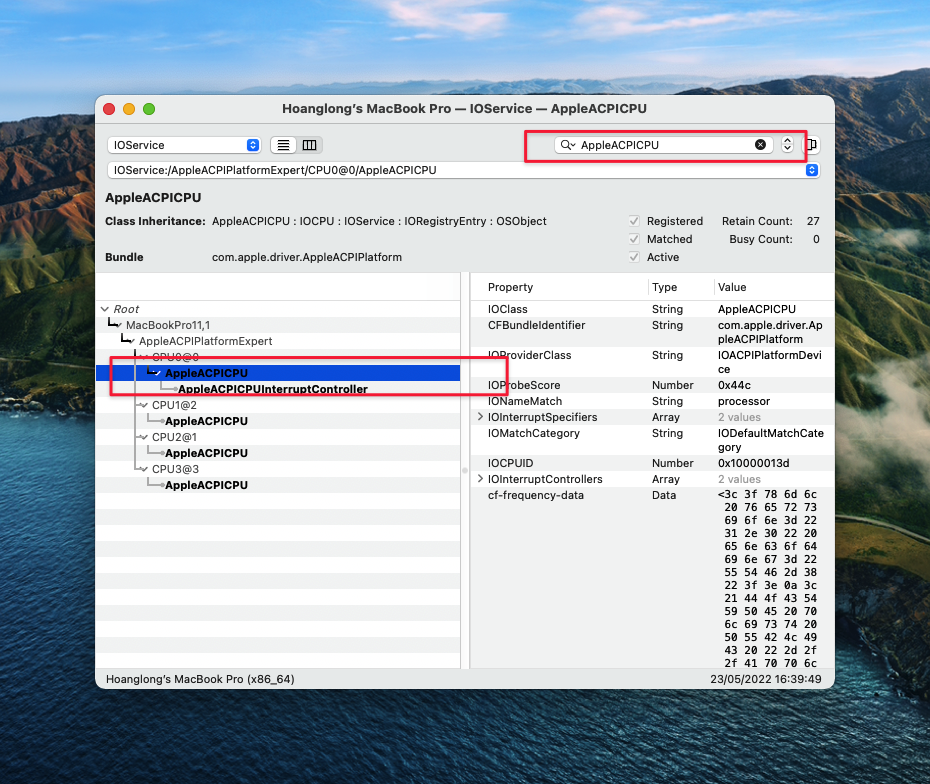Click the next/previous search result stepper
The height and width of the screenshot is (784, 930).
[787, 145]
